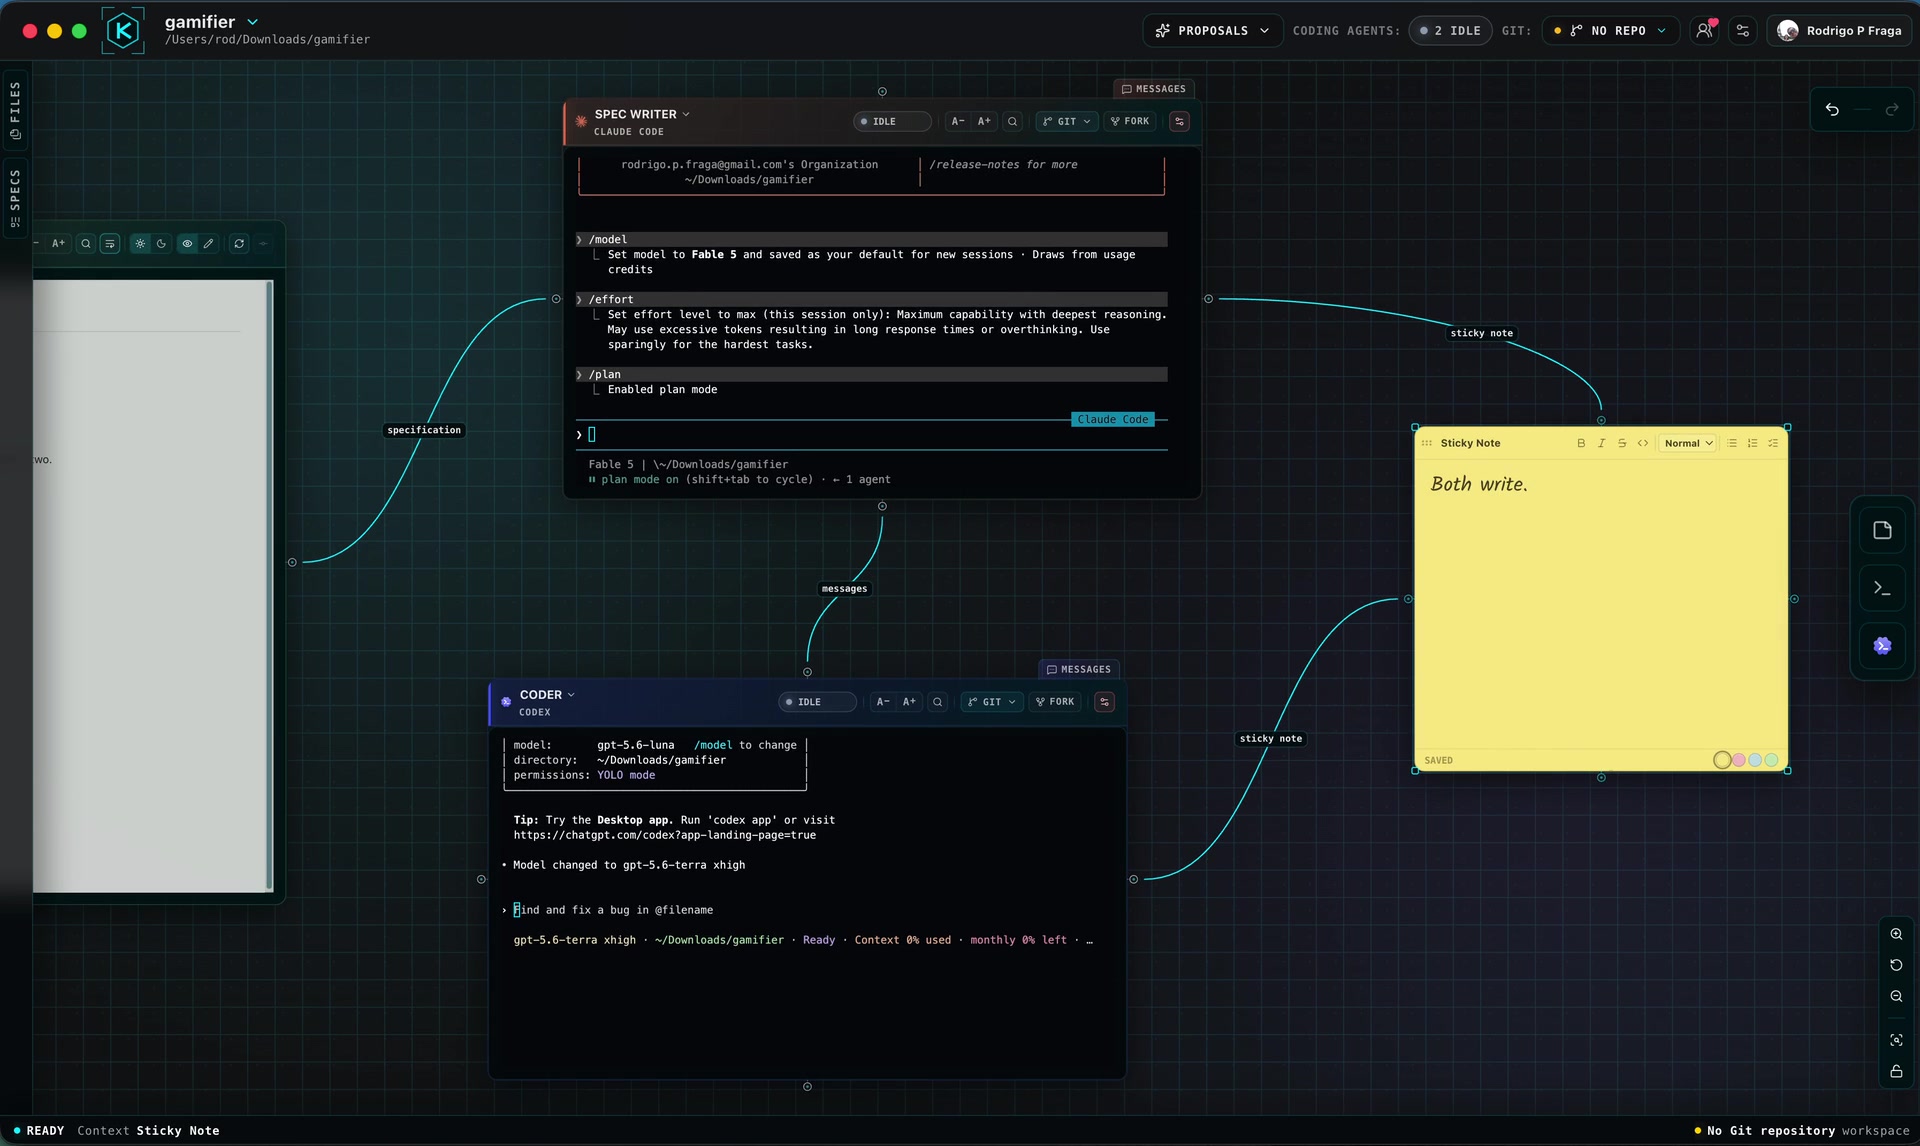Search within the Coder terminal

(938, 702)
